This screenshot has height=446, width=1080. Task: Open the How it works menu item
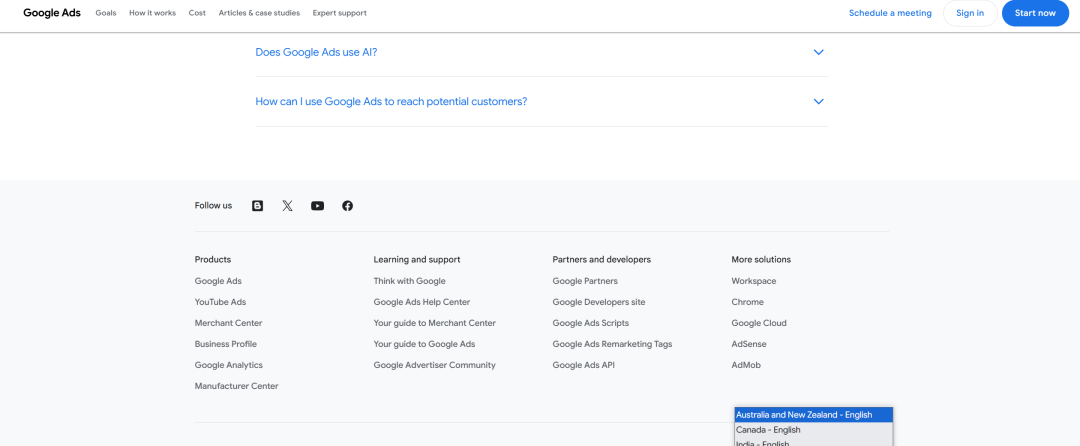pos(152,13)
